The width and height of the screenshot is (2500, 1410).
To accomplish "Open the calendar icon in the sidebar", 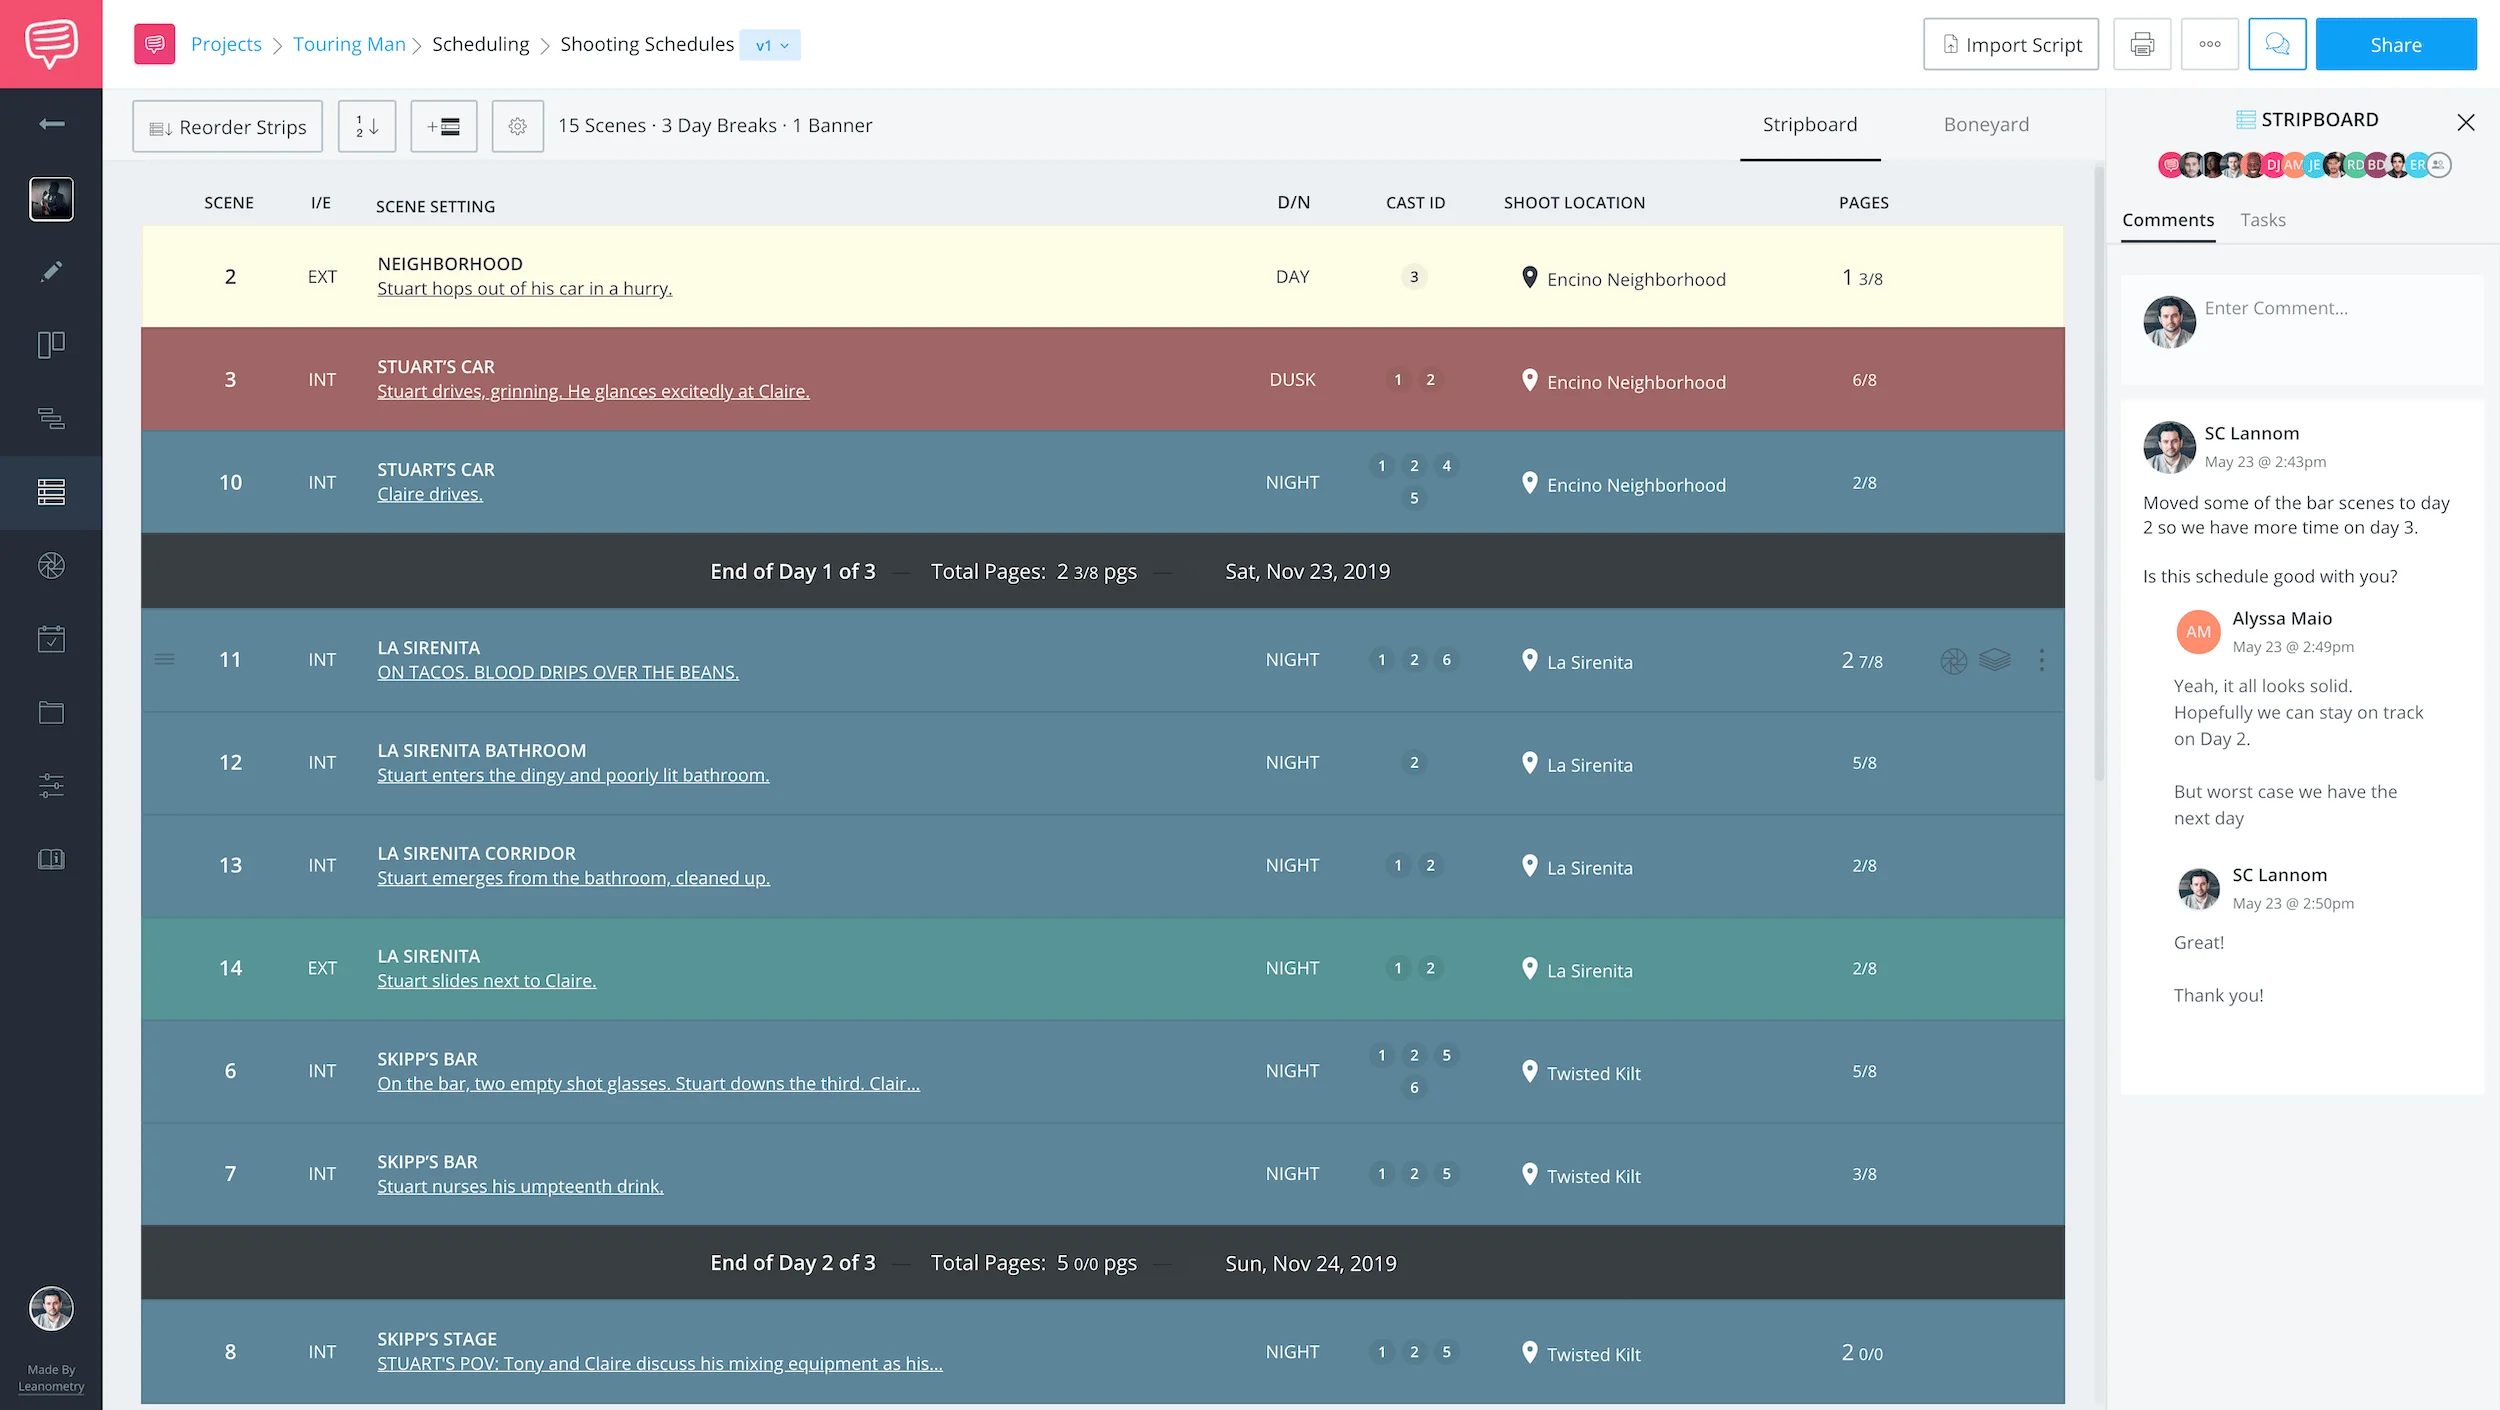I will point(51,639).
